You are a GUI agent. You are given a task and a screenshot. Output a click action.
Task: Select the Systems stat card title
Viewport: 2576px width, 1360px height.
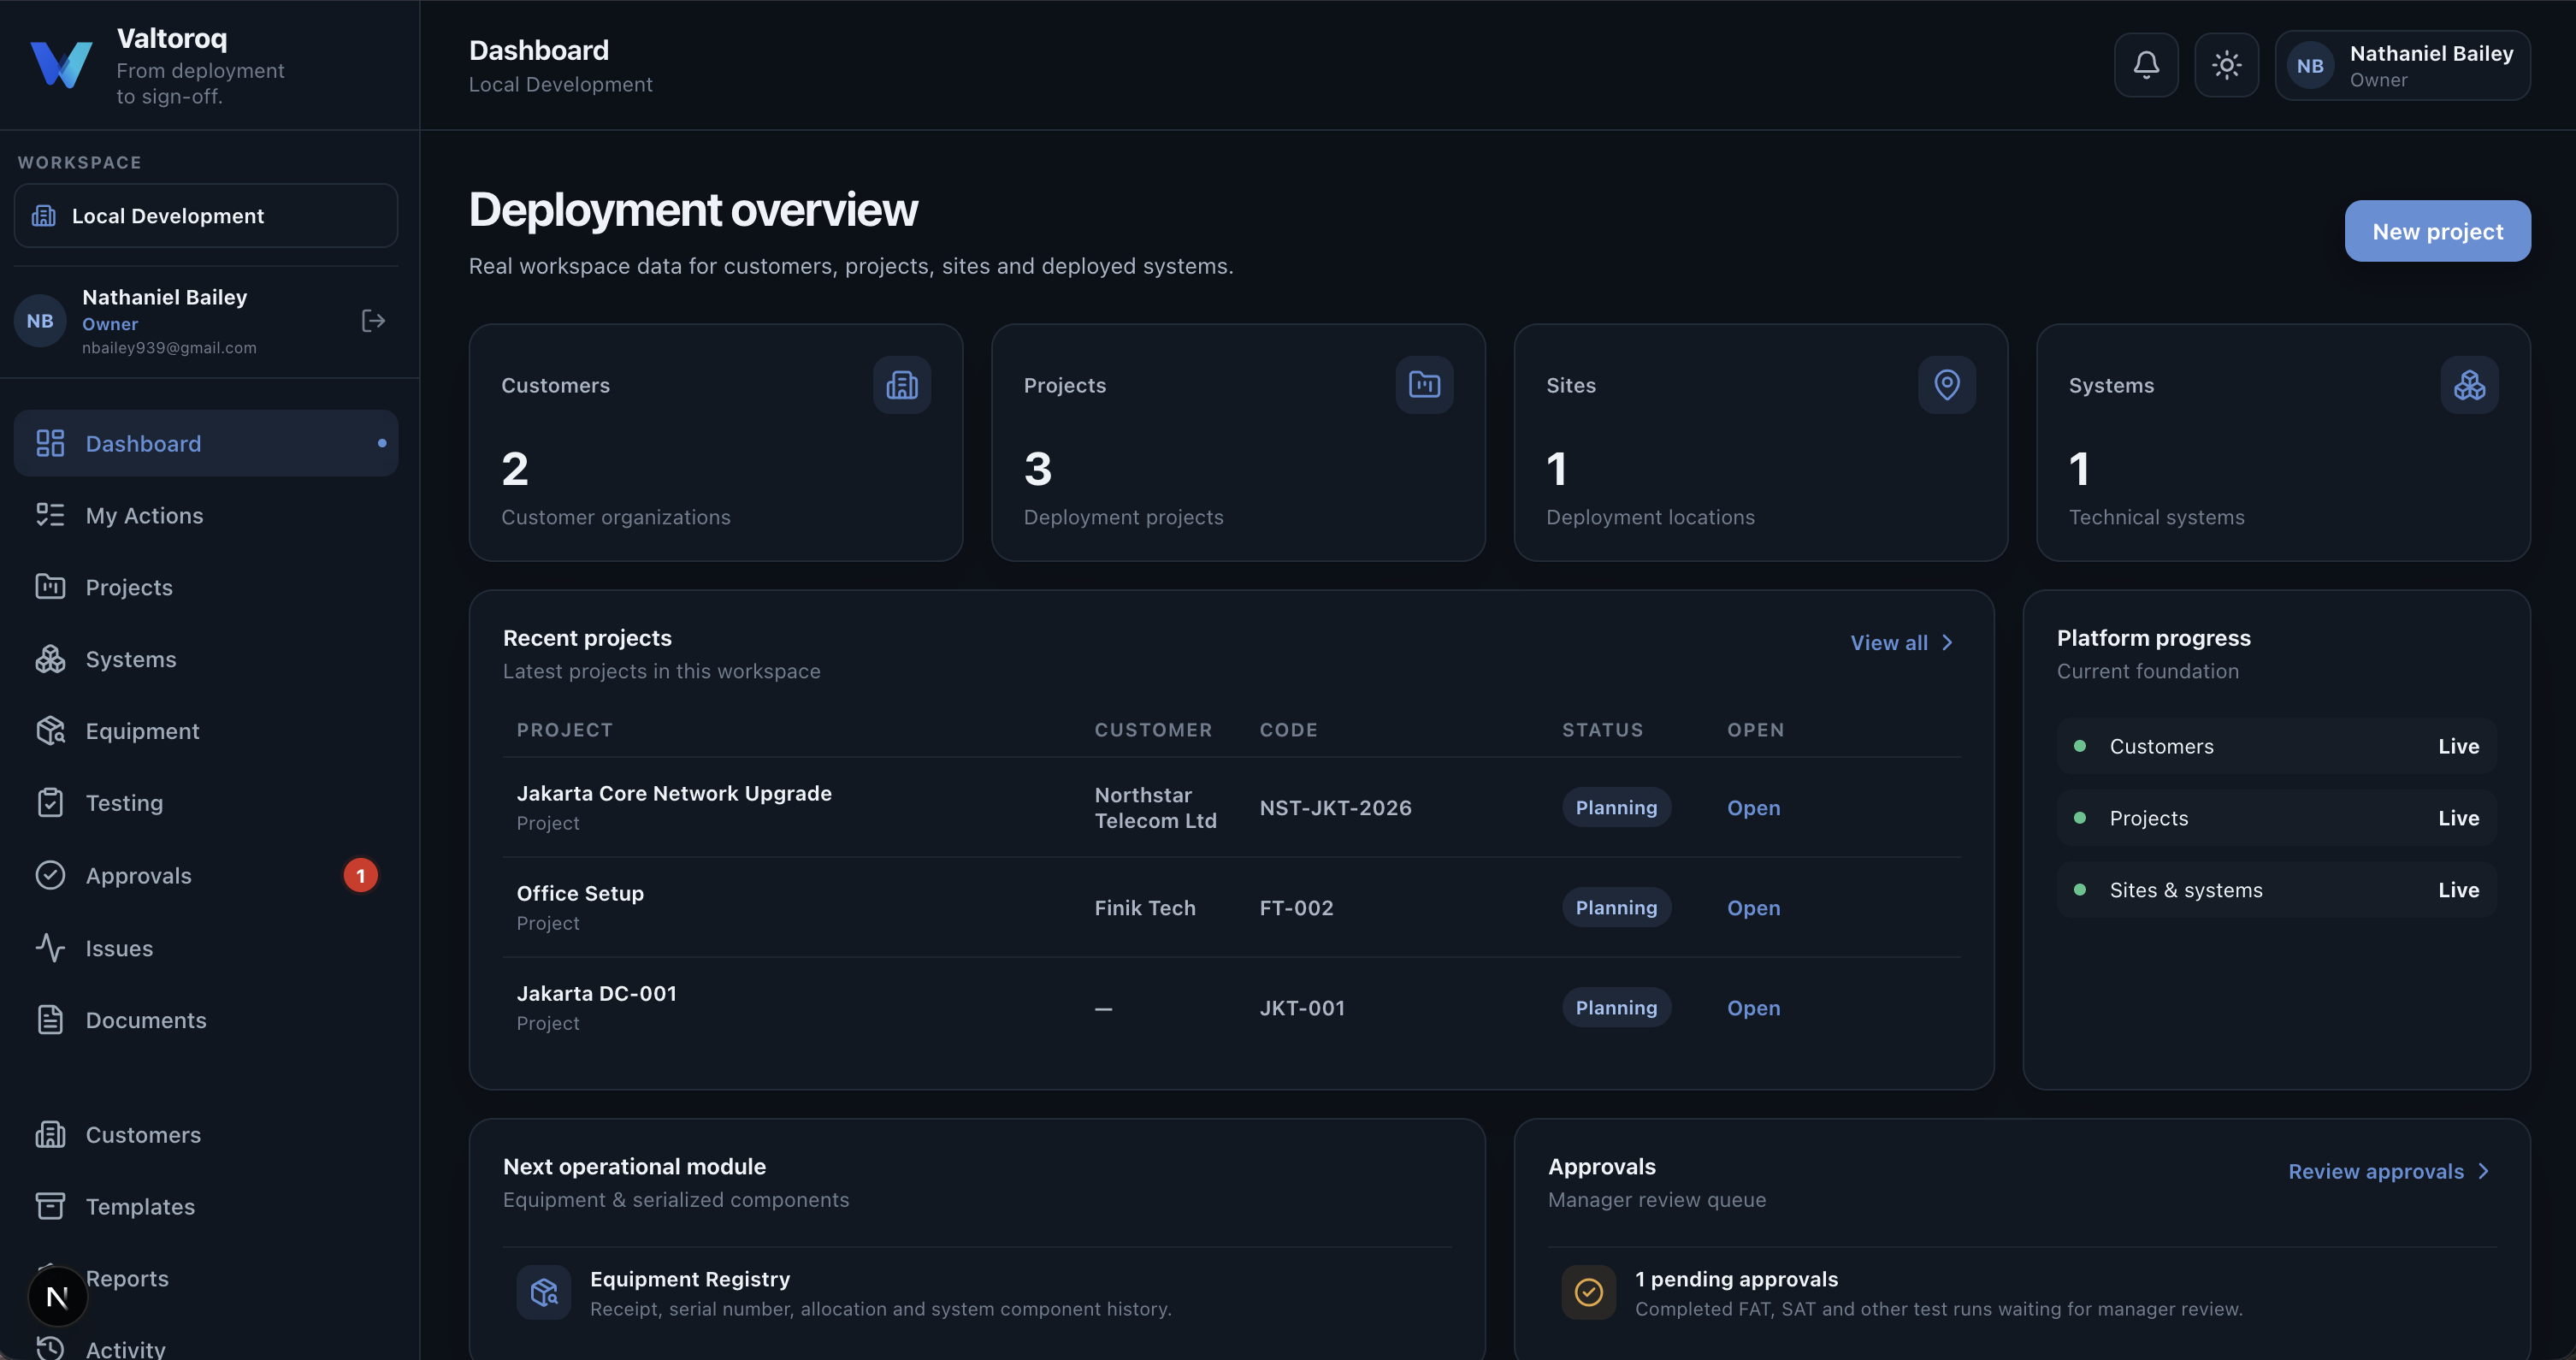pyautogui.click(x=2111, y=385)
